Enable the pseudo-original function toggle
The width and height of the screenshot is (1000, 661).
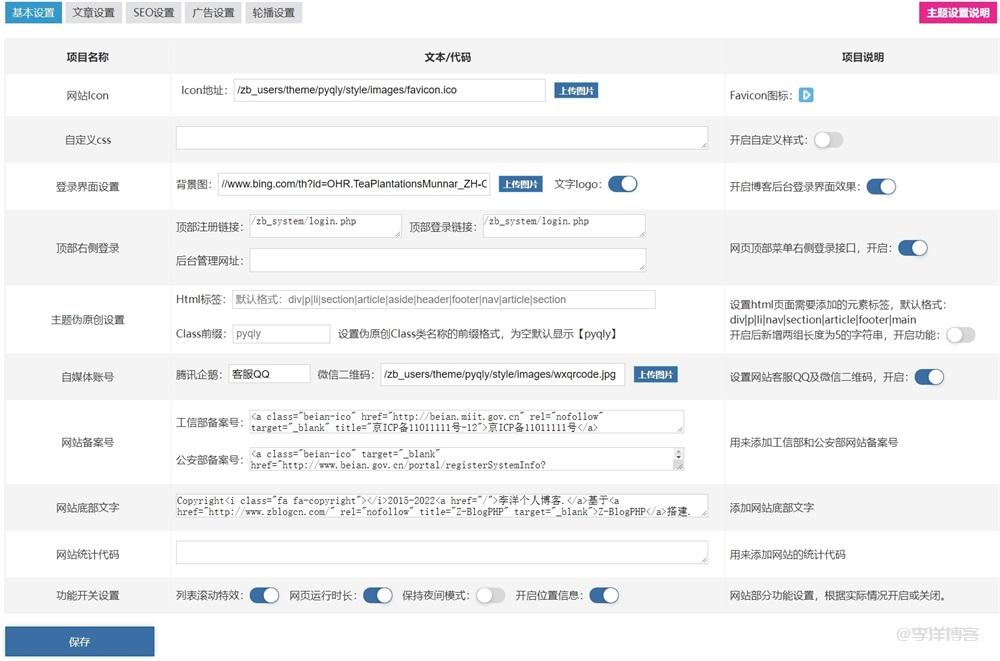click(x=960, y=335)
